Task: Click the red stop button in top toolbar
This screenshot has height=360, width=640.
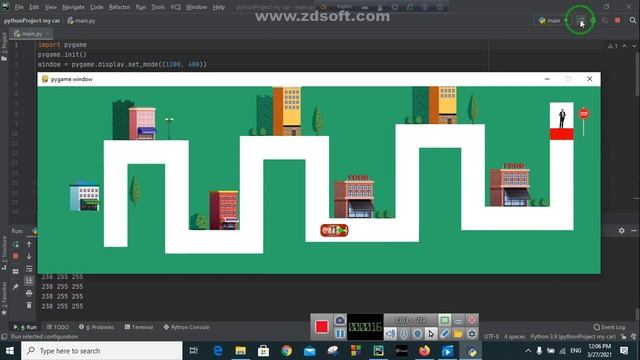Action: pyautogui.click(x=618, y=20)
